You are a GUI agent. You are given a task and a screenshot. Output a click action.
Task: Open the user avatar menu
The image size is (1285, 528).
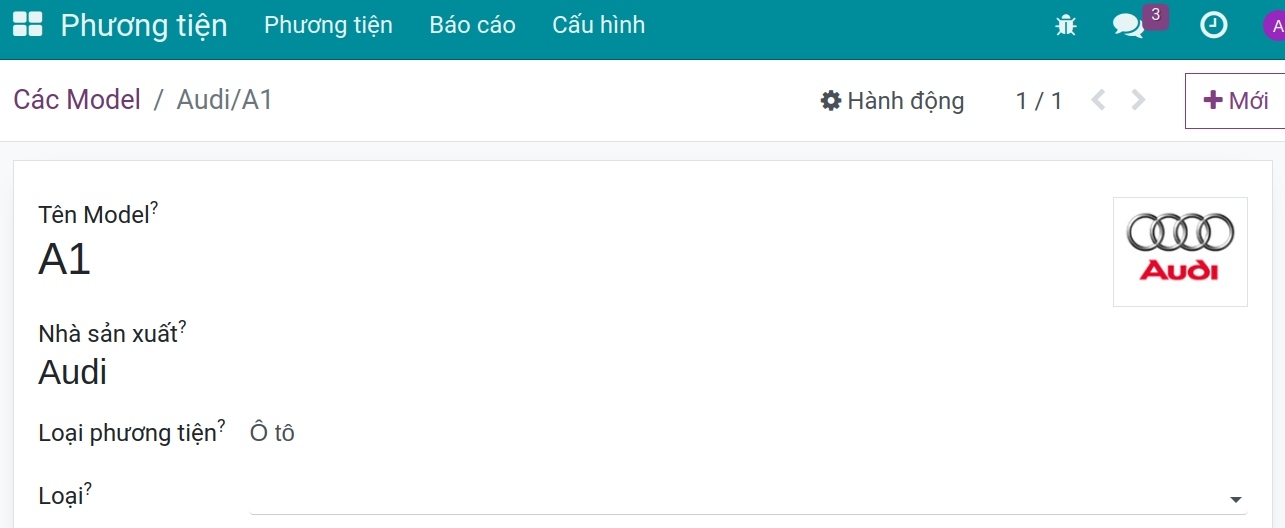pos(1274,26)
